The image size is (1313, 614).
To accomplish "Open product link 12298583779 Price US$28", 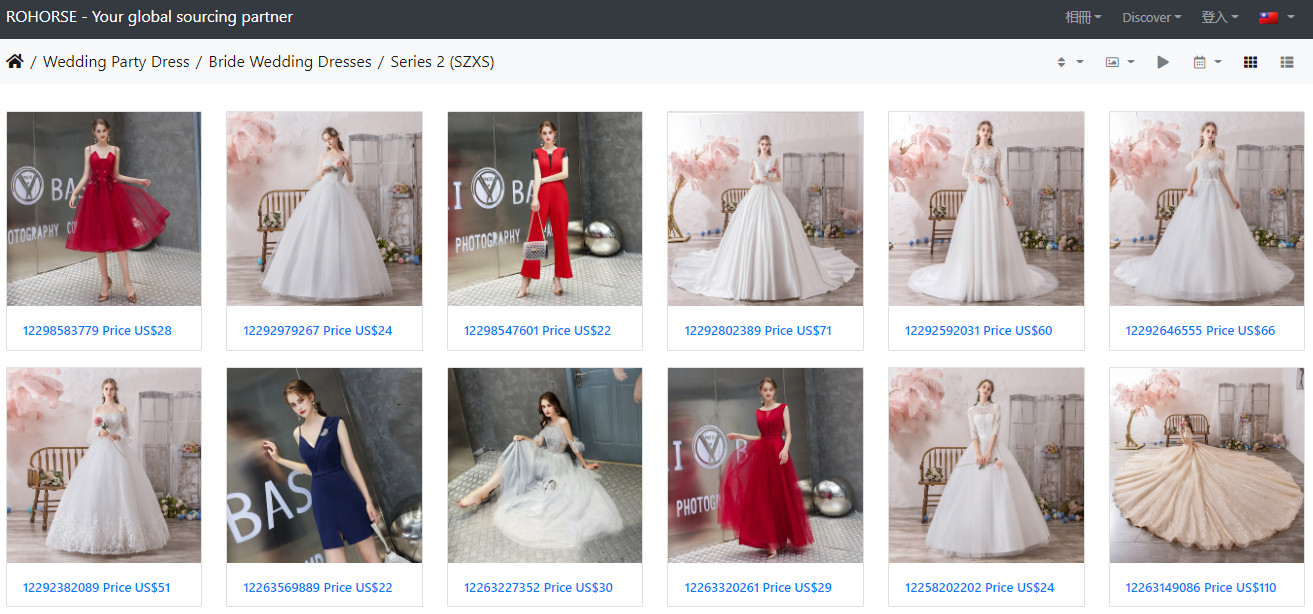I will [x=97, y=331].
